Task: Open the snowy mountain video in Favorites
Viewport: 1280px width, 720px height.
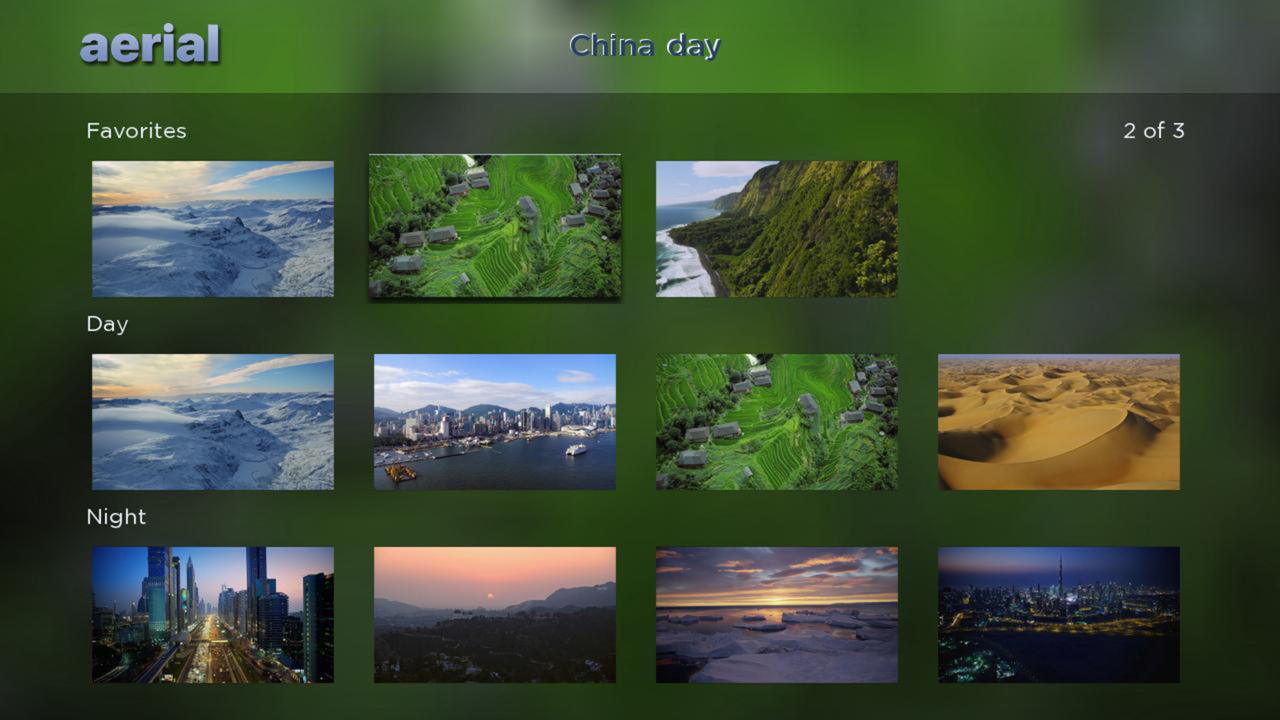Action: click(212, 228)
